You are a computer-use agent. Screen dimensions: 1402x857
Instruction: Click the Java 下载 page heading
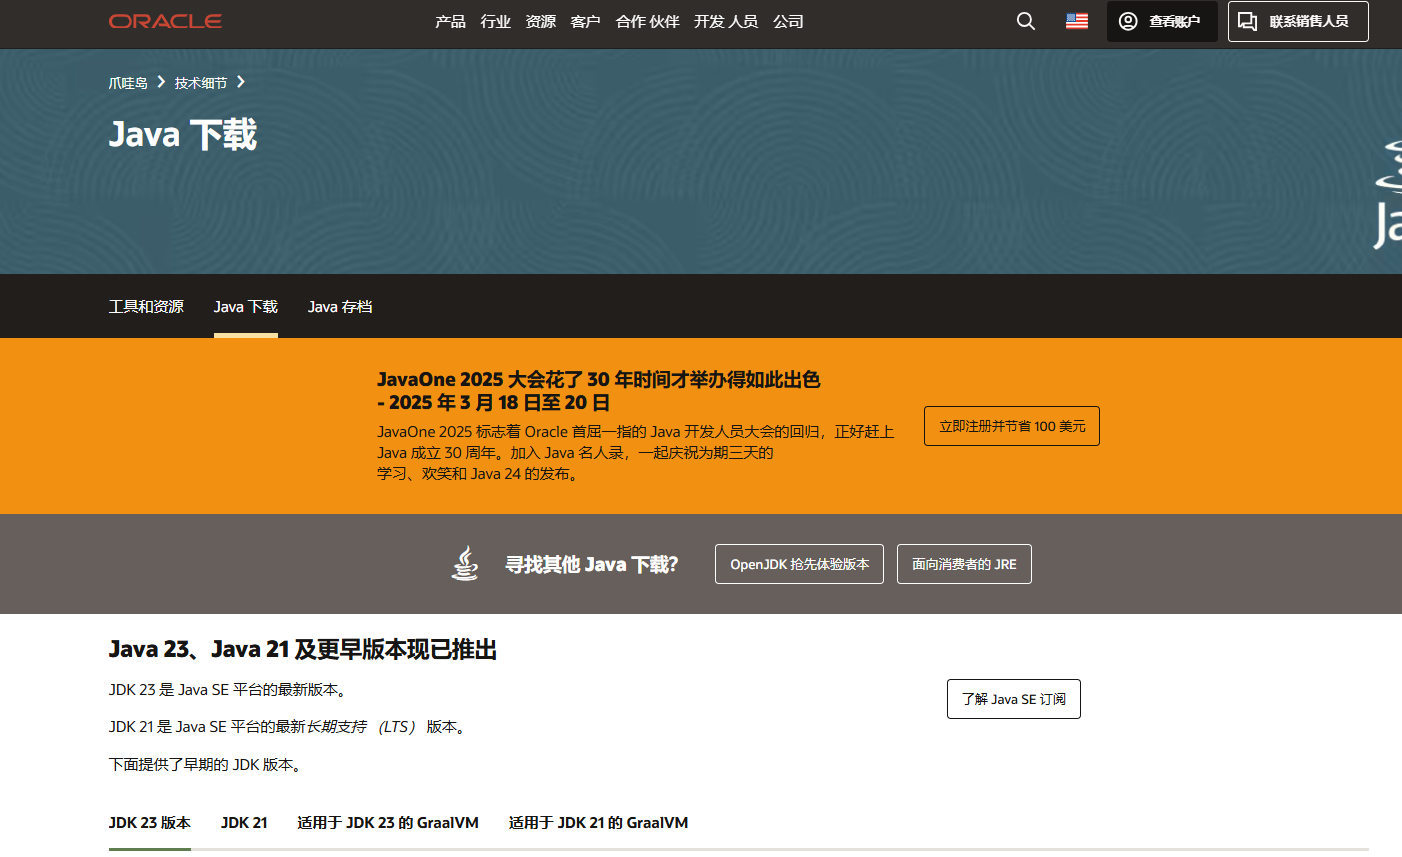tap(183, 134)
